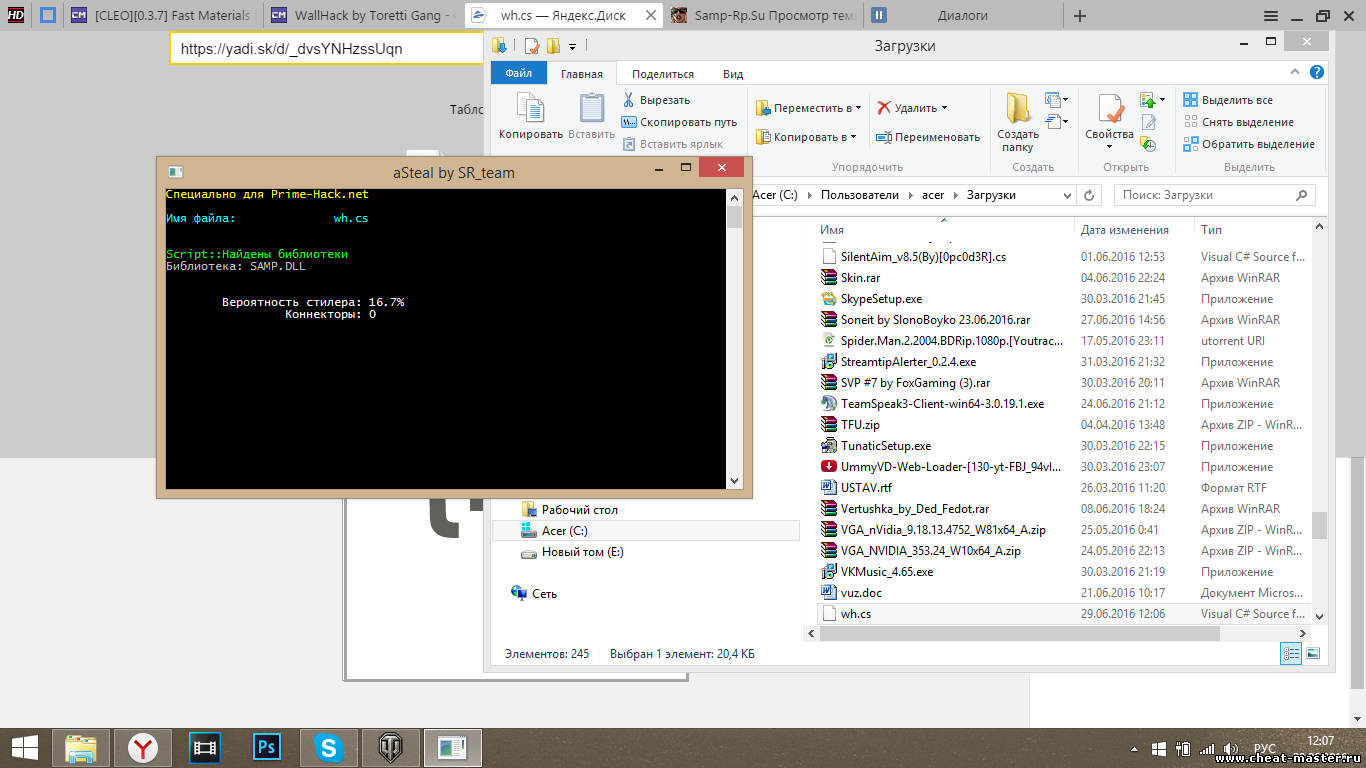The height and width of the screenshot is (768, 1366).
Task: Launch Yandex browser from the taskbar
Action: [143, 747]
